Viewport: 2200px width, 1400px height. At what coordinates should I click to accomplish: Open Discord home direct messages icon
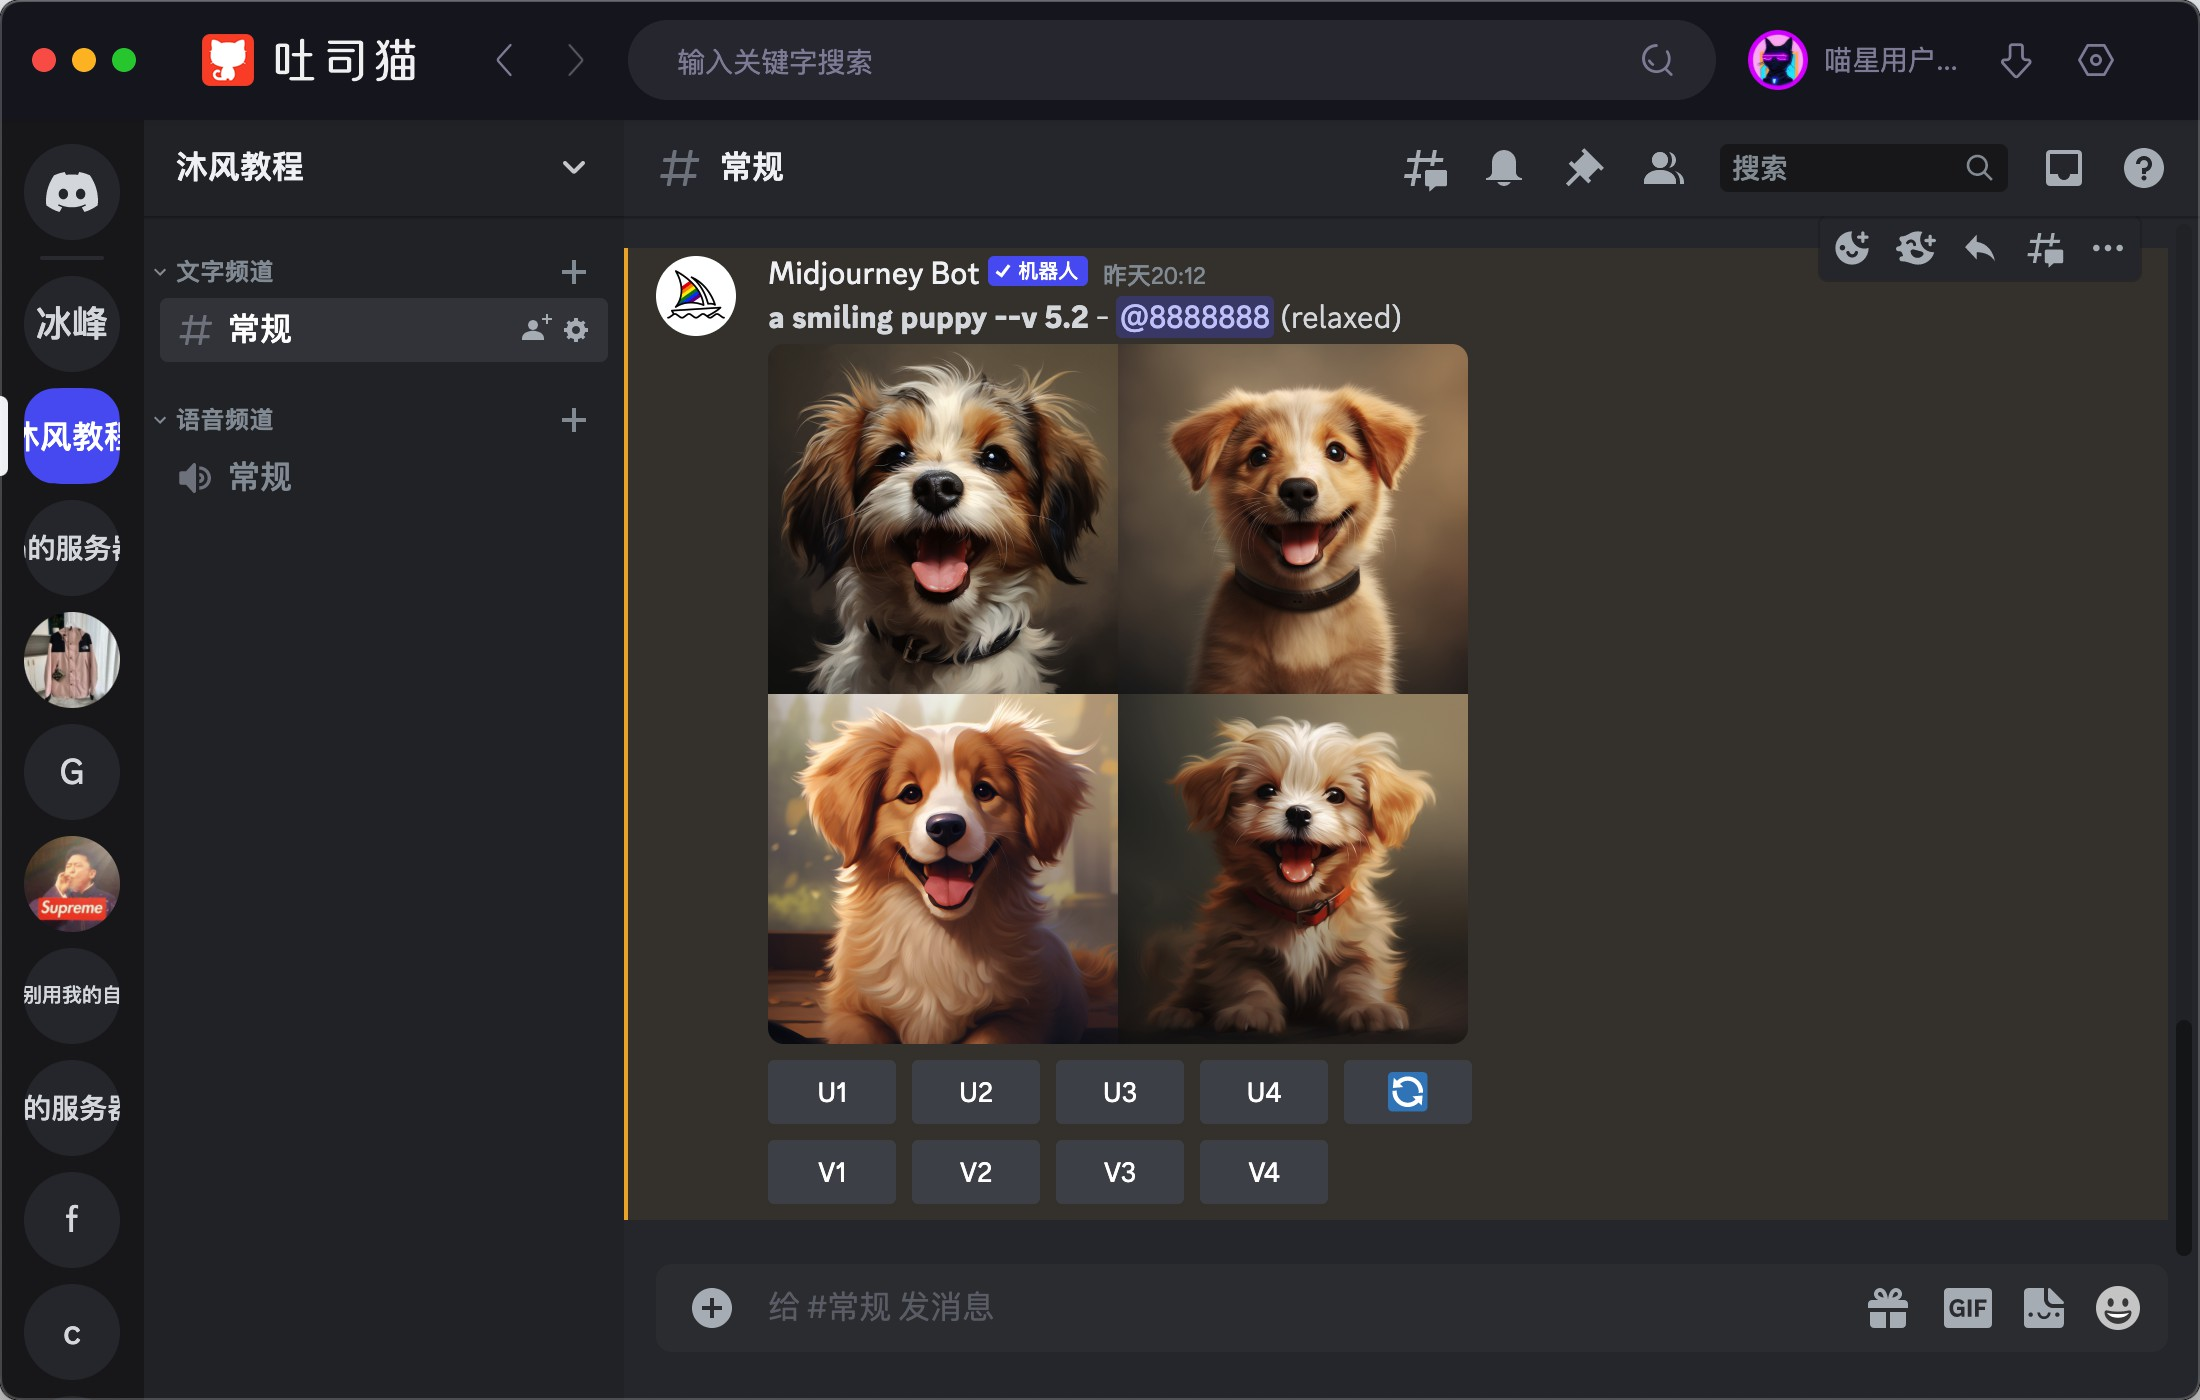[72, 192]
